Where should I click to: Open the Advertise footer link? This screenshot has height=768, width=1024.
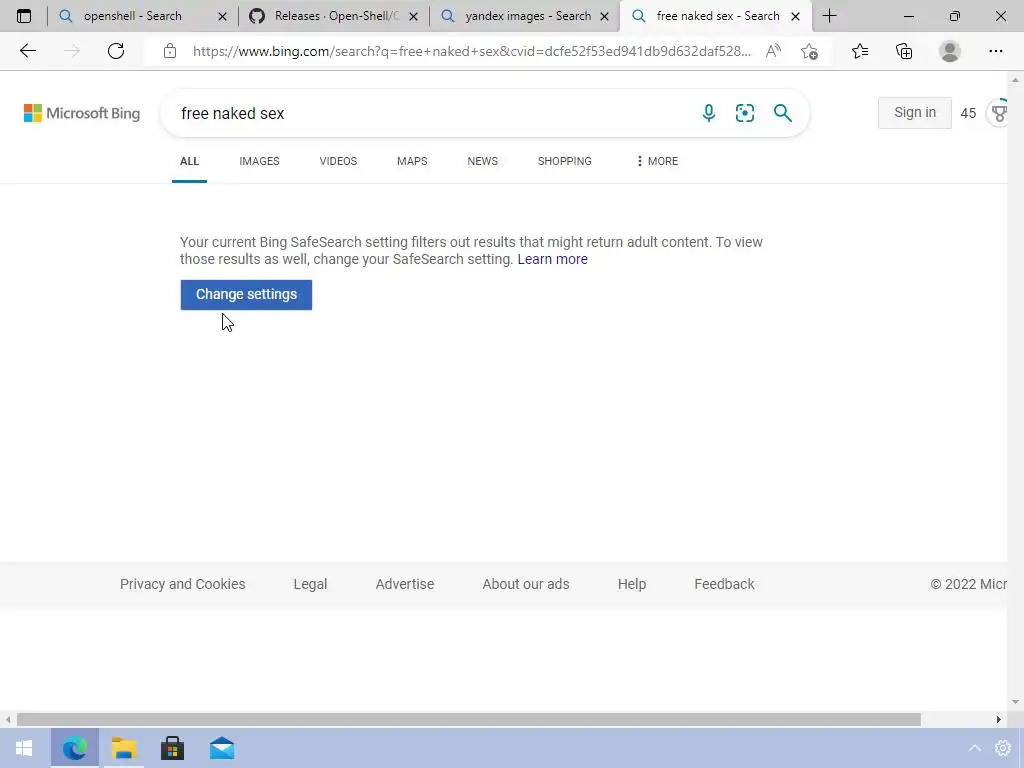click(x=405, y=584)
